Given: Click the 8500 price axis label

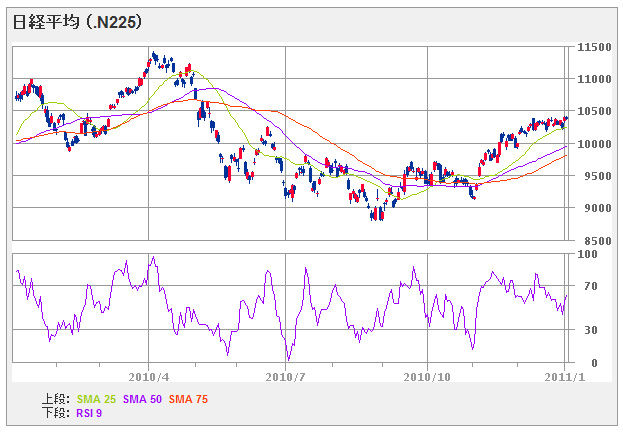Looking at the screenshot, I should (x=598, y=241).
